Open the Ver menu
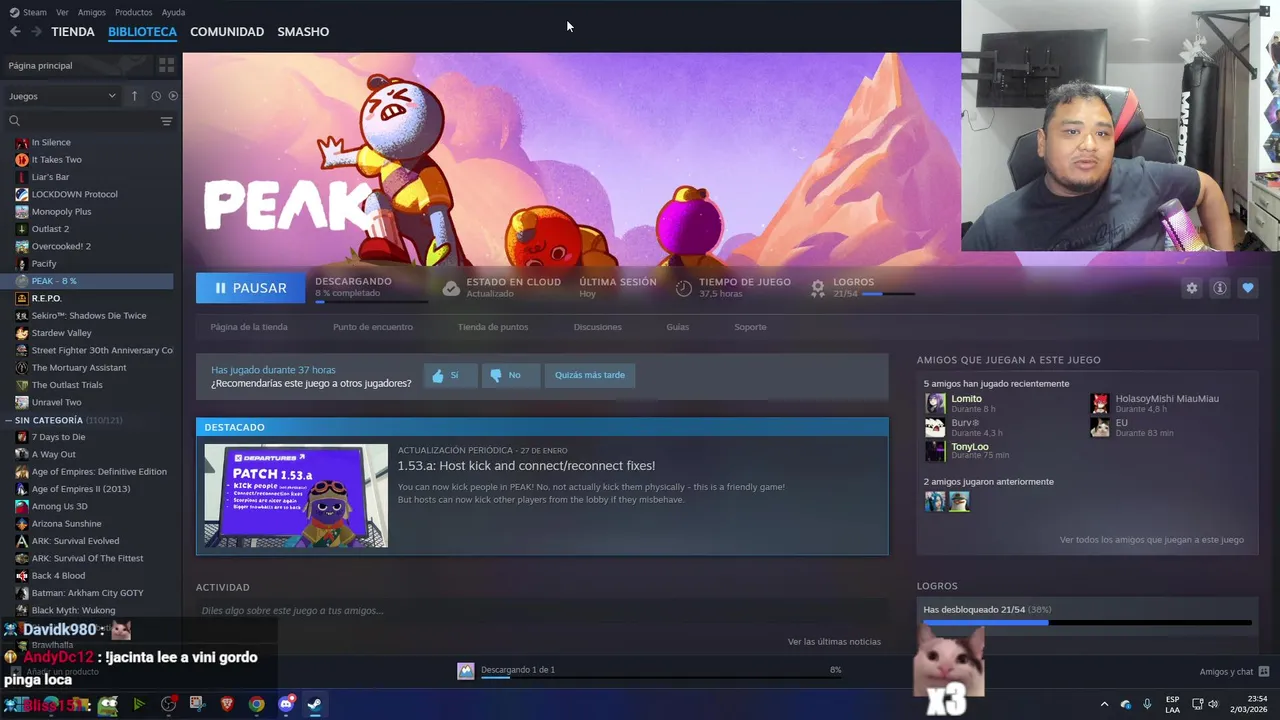Viewport: 1280px width, 720px height. click(x=62, y=12)
